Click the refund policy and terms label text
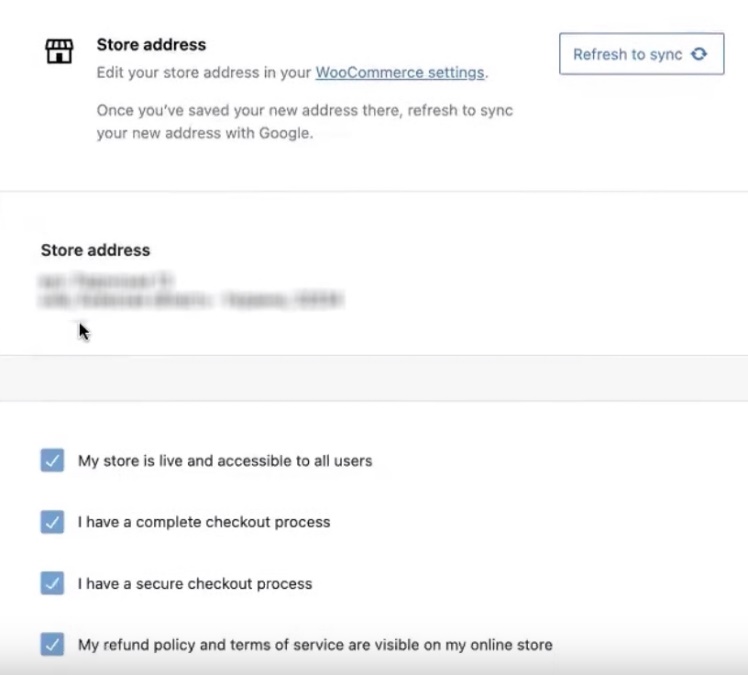This screenshot has width=748, height=675. [315, 645]
